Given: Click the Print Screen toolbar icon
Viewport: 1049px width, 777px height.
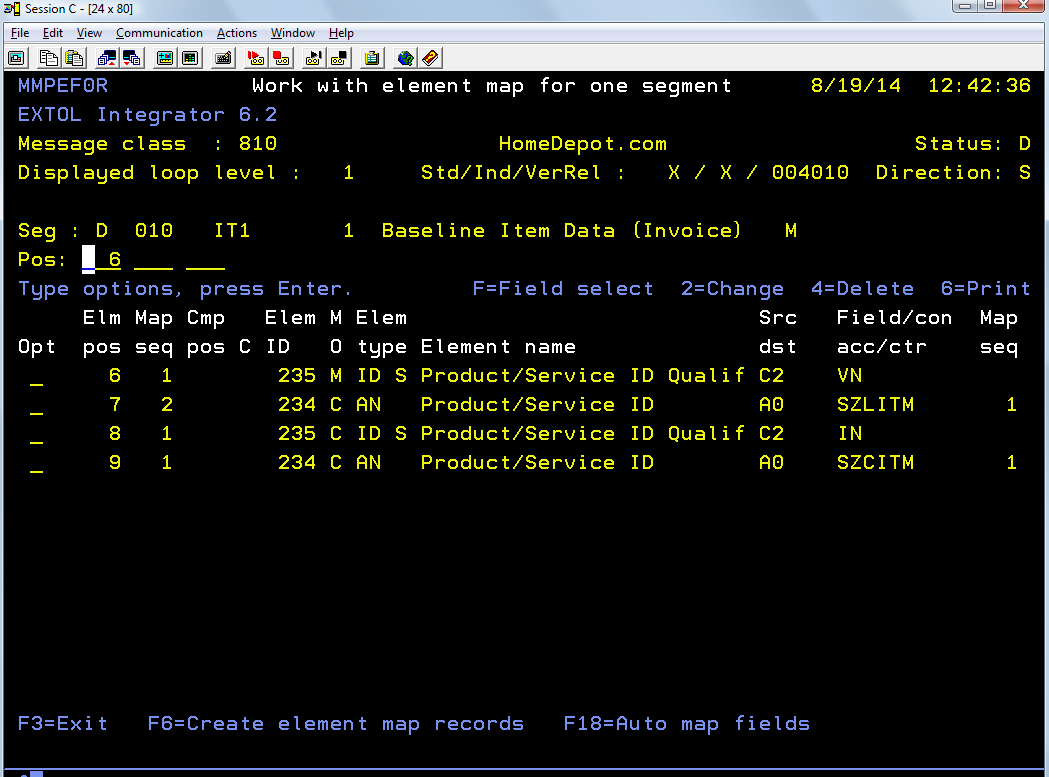Looking at the screenshot, I should point(16,58).
